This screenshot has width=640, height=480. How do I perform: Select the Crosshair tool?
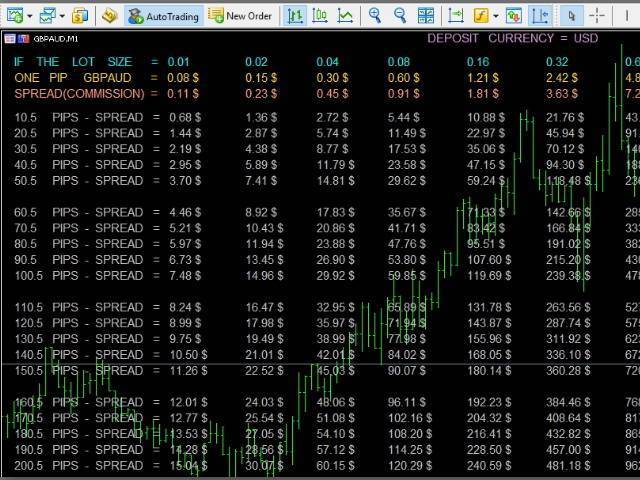coord(597,15)
